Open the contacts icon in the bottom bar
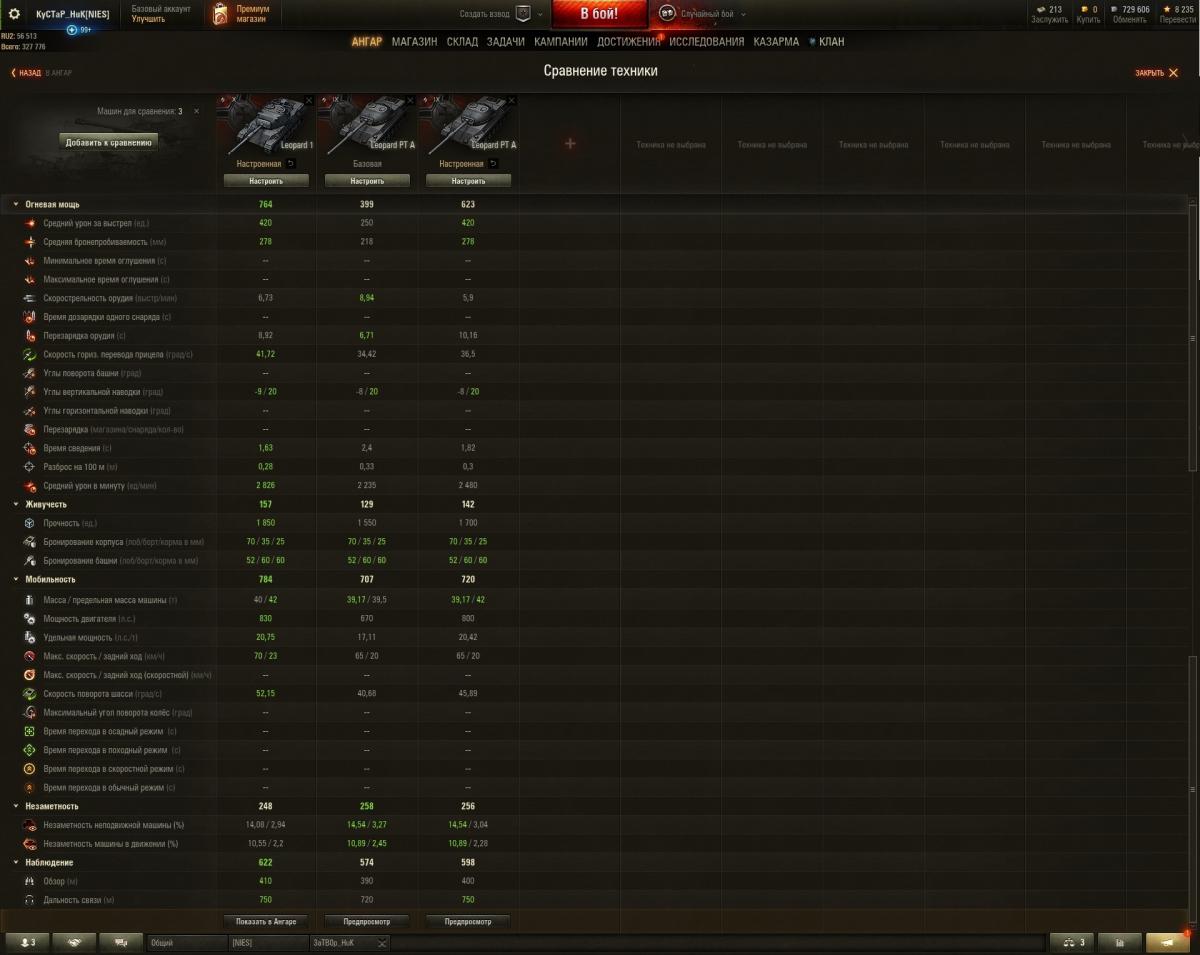 pos(28,942)
